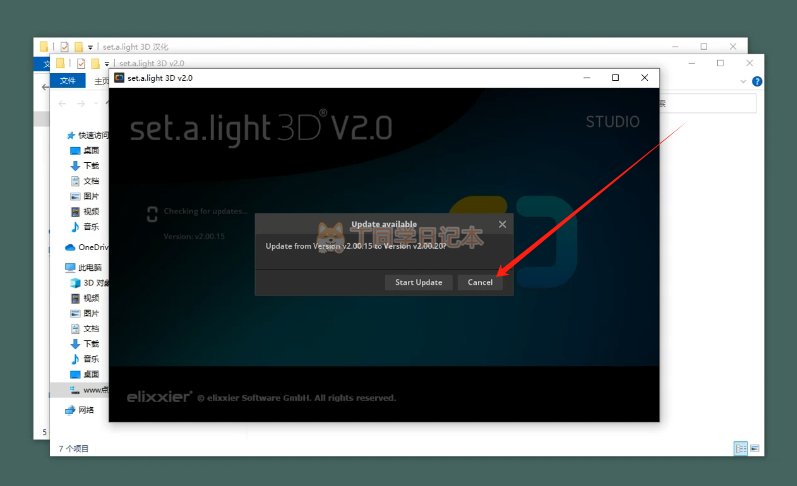Open 视频 under 此电脑
This screenshot has width=797, height=486.
coord(84,298)
